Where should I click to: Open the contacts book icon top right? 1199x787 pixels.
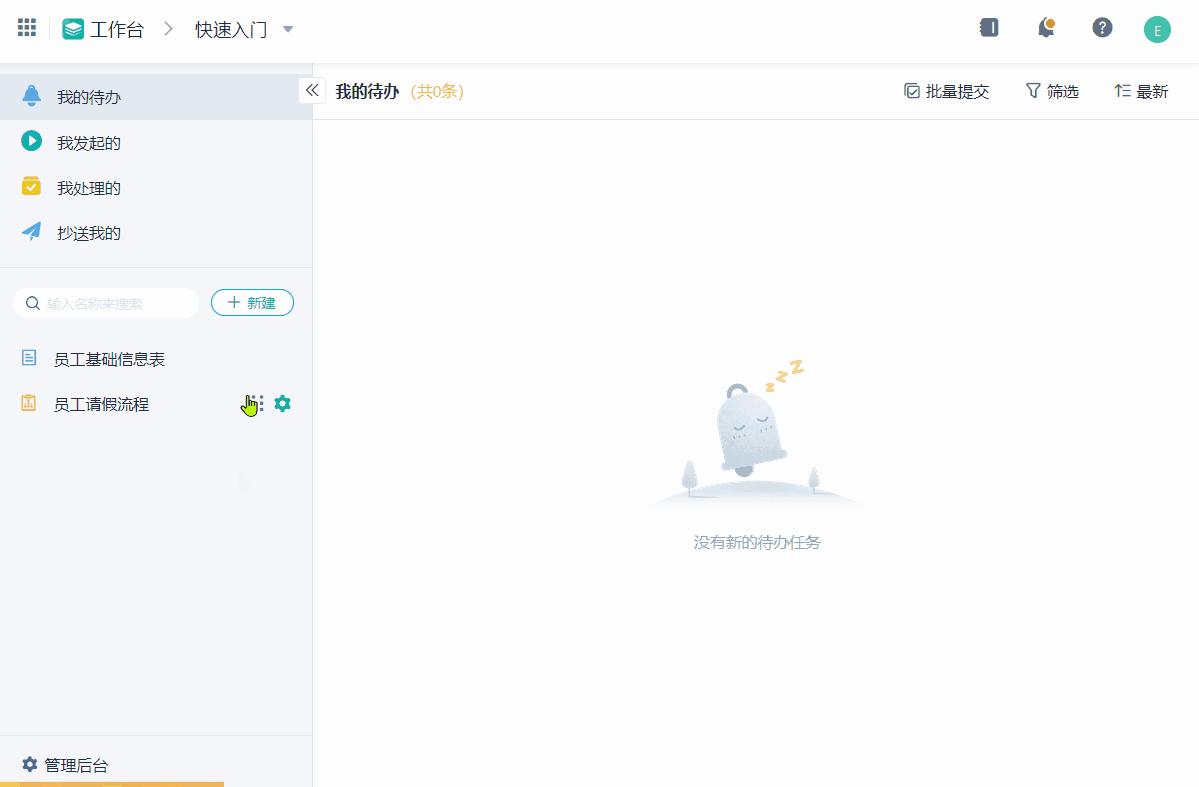click(x=988, y=27)
